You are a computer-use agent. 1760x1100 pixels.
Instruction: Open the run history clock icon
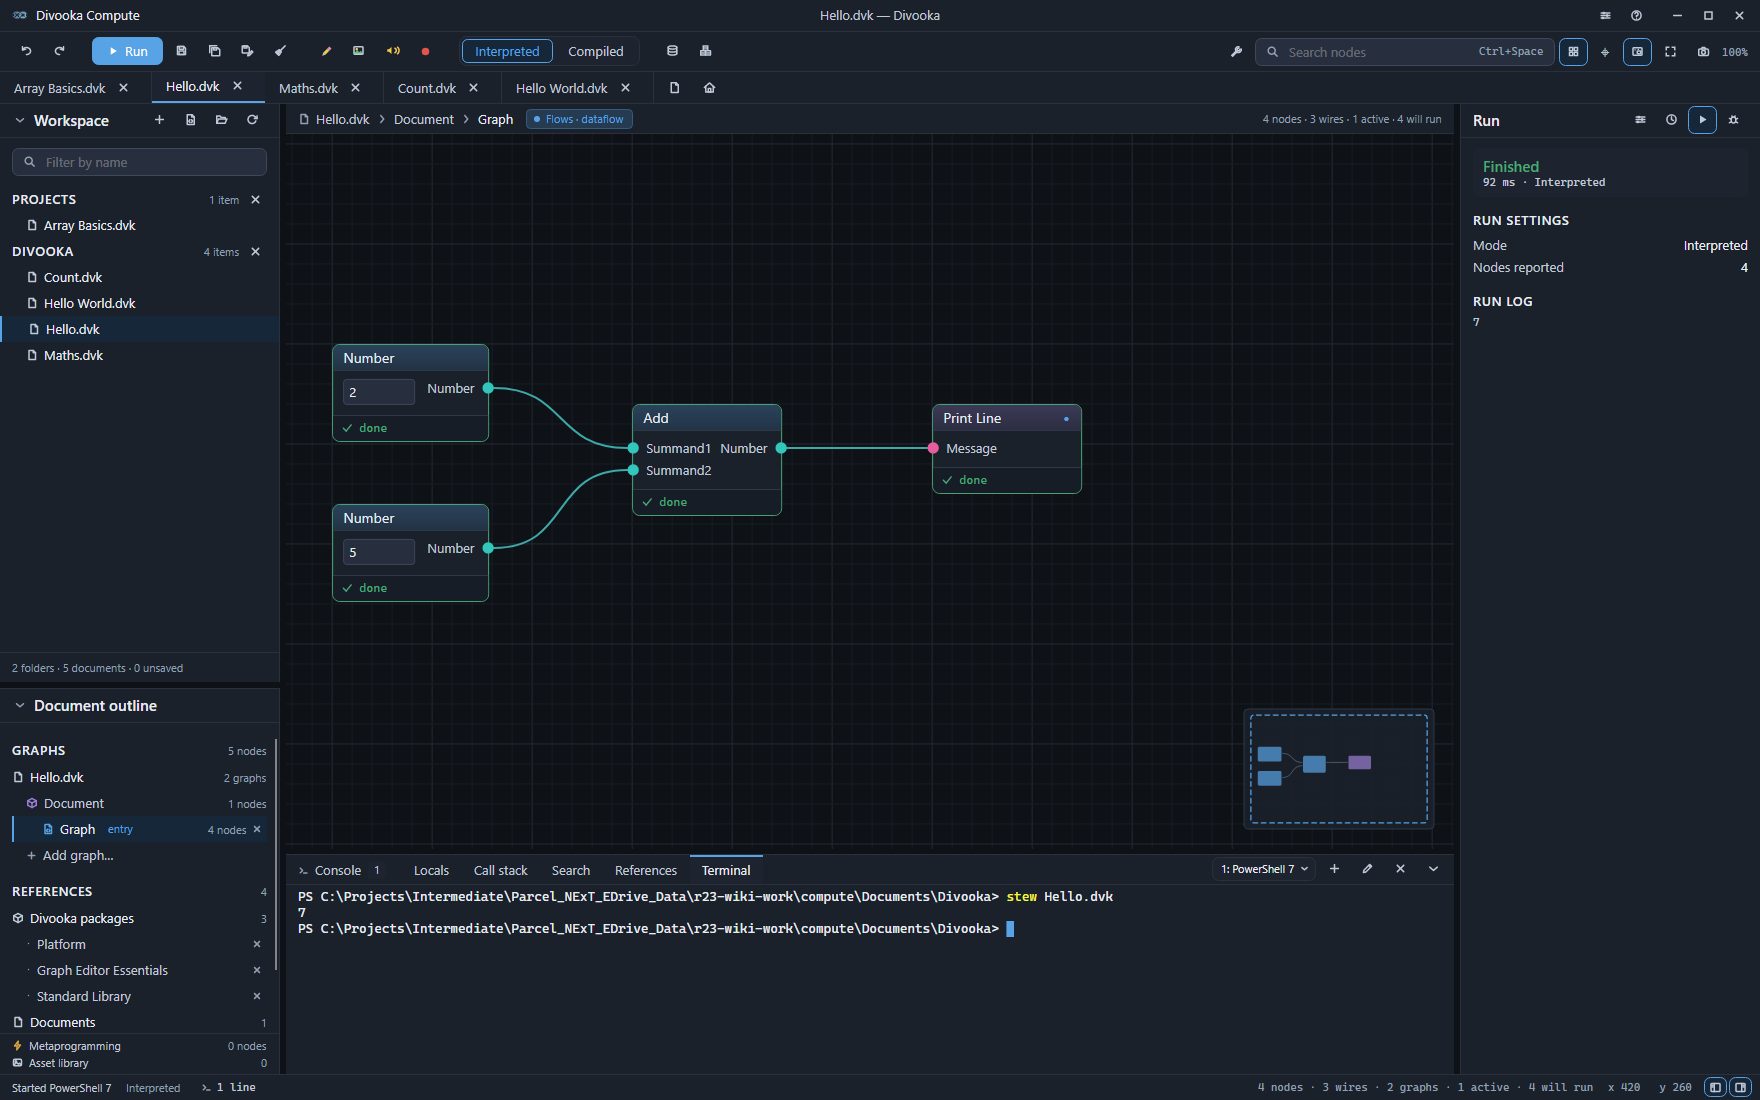[x=1671, y=120]
